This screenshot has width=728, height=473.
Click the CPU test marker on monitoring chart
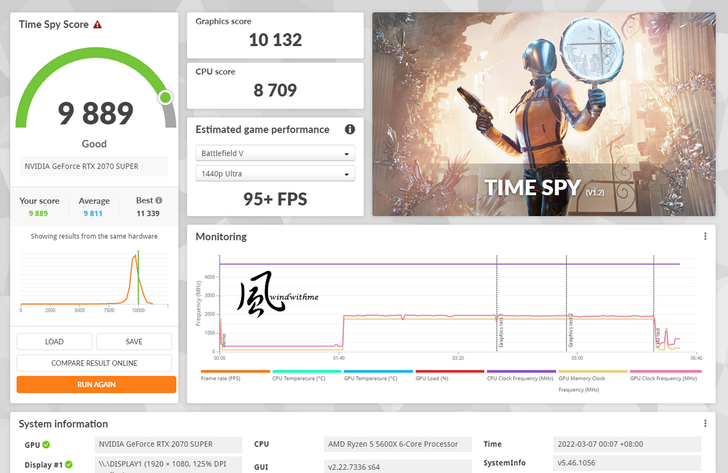pyautogui.click(x=658, y=338)
